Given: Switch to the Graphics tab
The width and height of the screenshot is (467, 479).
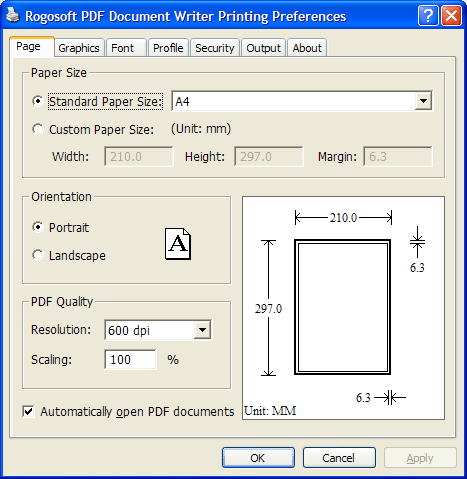Looking at the screenshot, I should click(79, 48).
